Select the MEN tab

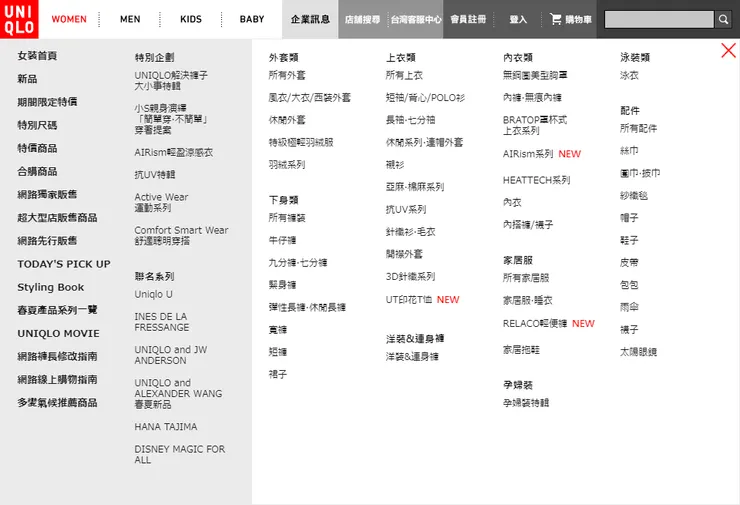click(x=130, y=19)
